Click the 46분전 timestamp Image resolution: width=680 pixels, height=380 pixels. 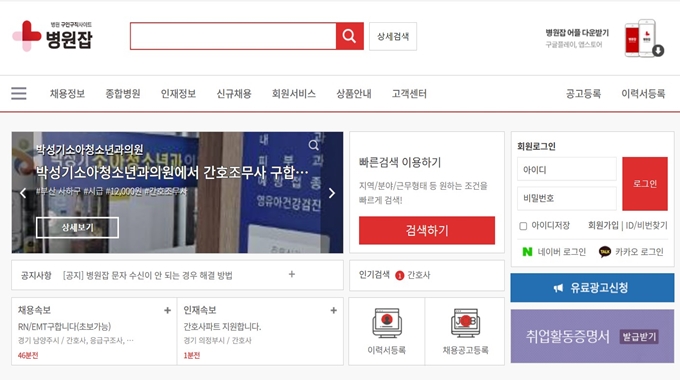tap(28, 355)
